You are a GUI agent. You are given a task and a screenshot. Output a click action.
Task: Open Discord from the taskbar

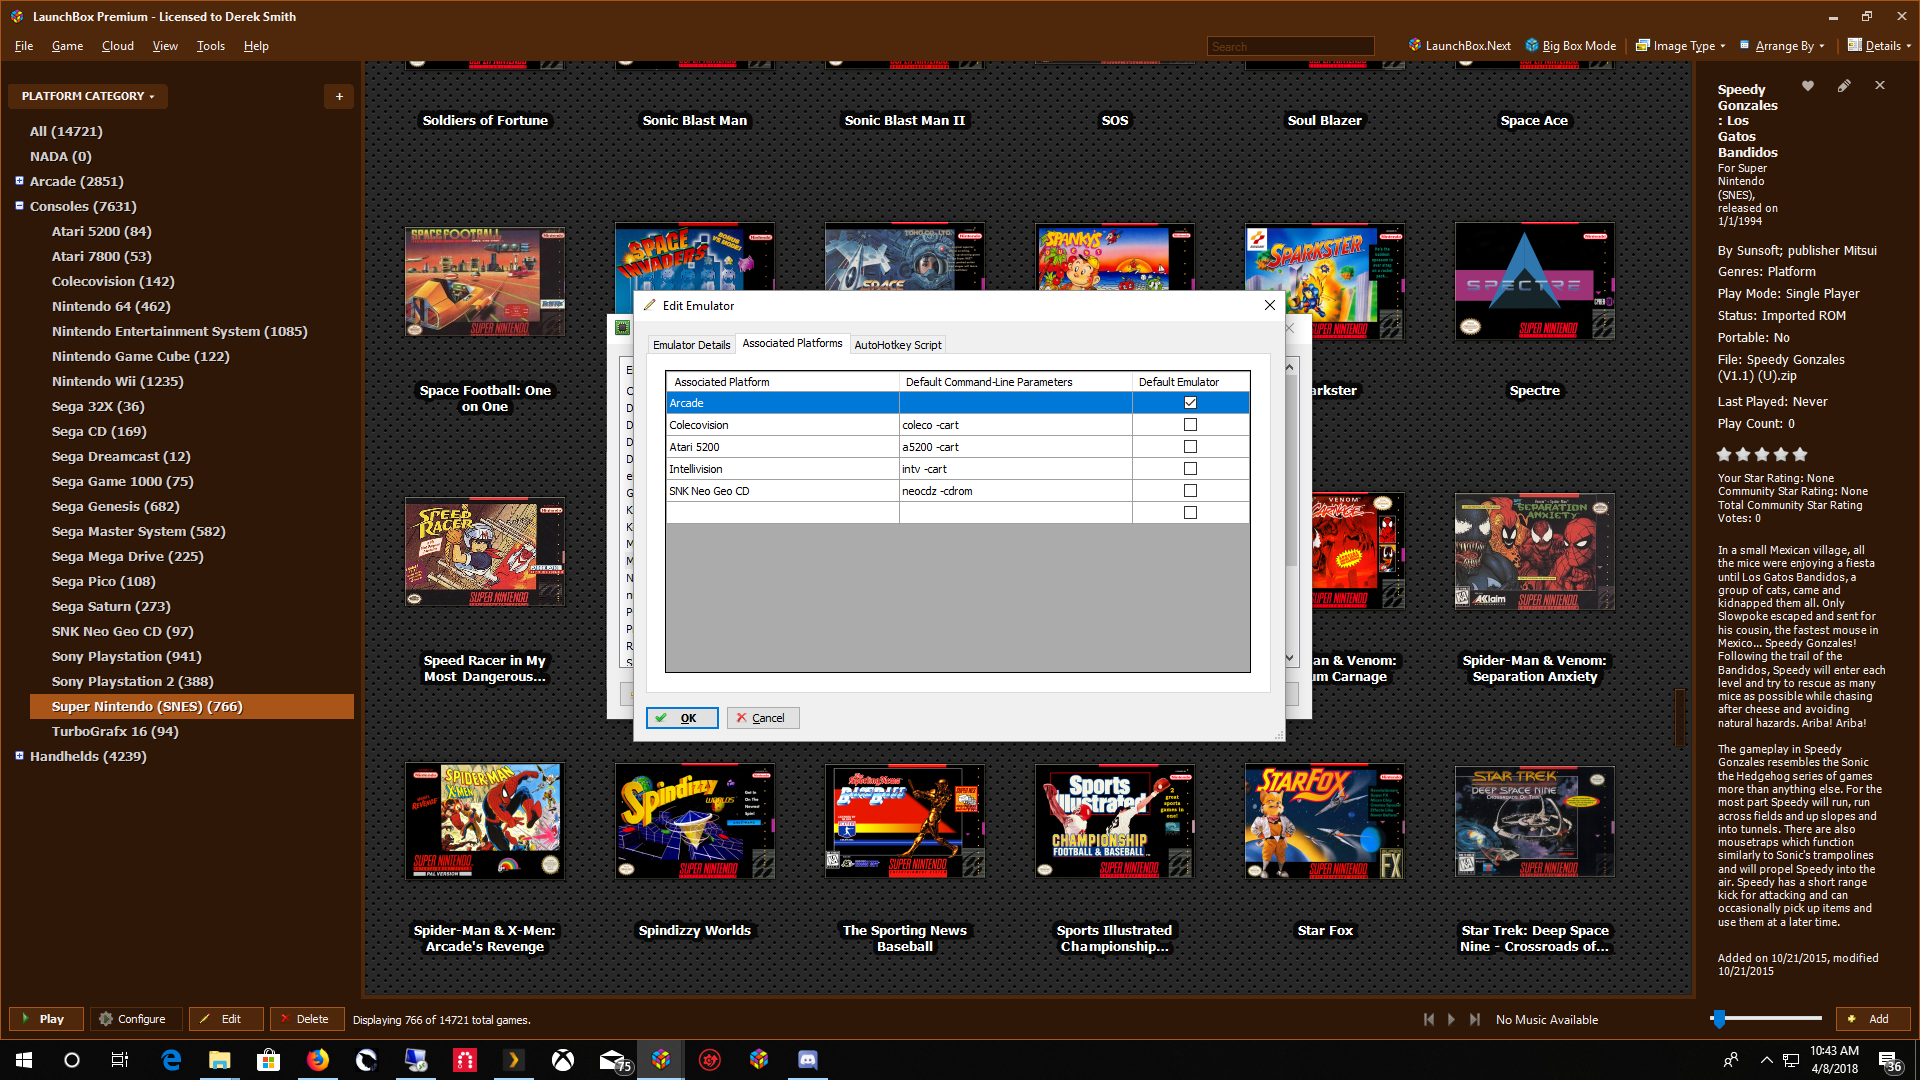[808, 1060]
